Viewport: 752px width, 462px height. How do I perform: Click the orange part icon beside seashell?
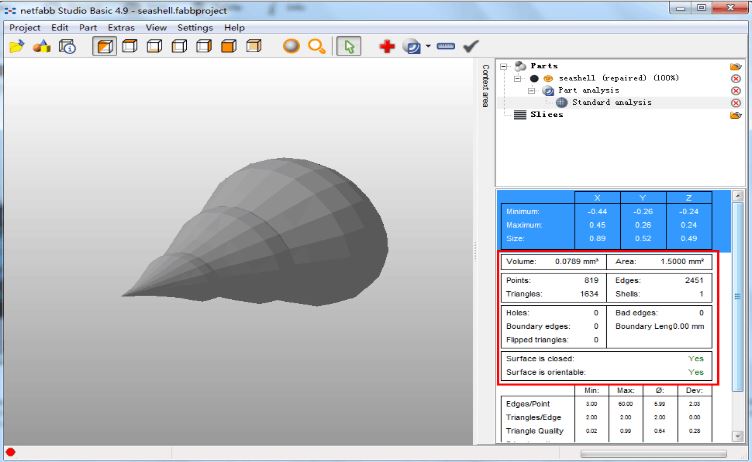[x=548, y=78]
